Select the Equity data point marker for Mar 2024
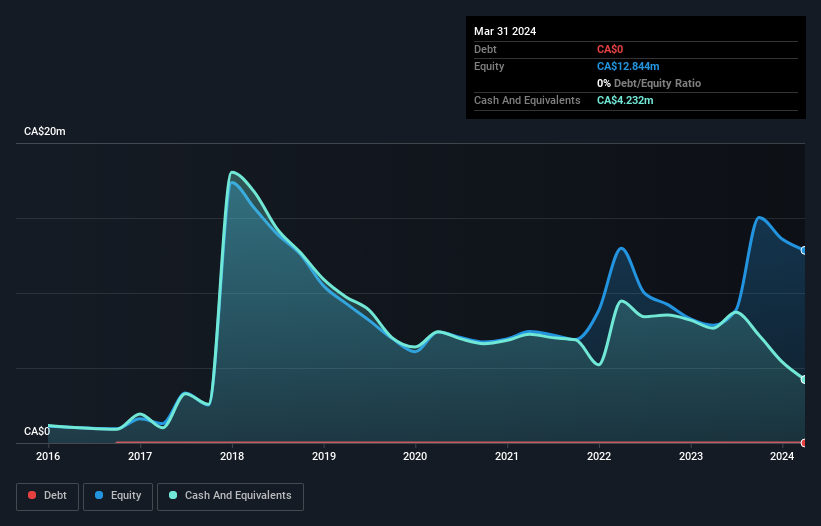Screen dimensions: 821x526 804,251
